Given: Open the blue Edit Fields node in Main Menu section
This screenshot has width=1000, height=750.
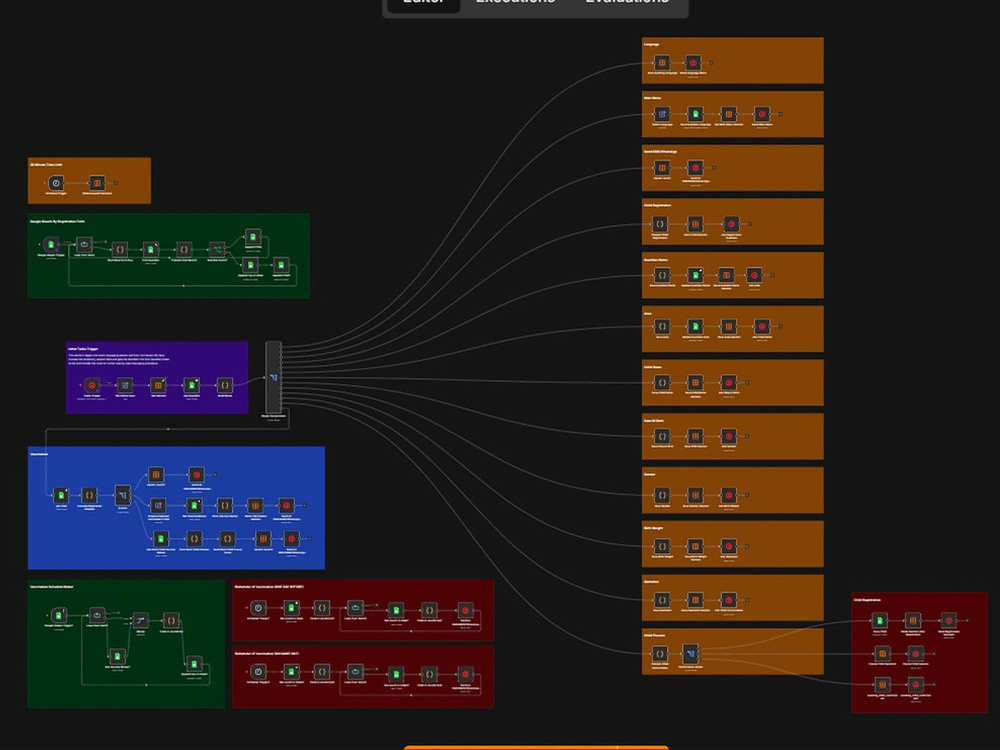Looking at the screenshot, I should coord(662,114).
